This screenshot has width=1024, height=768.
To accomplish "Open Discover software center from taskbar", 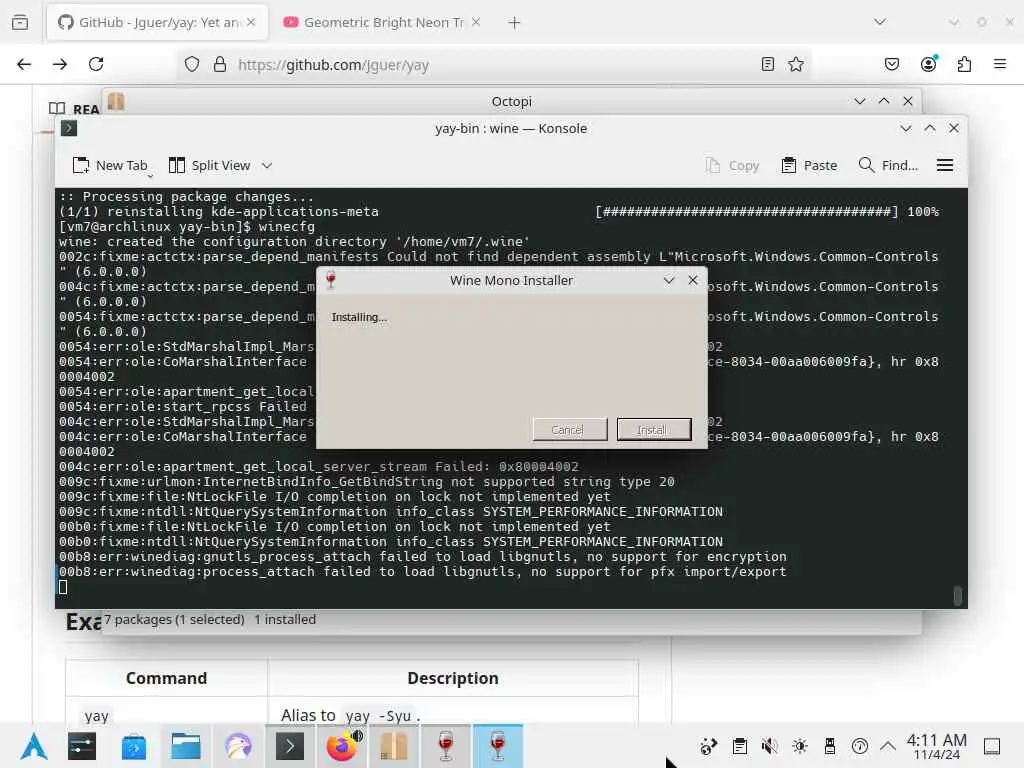I will tap(133, 746).
